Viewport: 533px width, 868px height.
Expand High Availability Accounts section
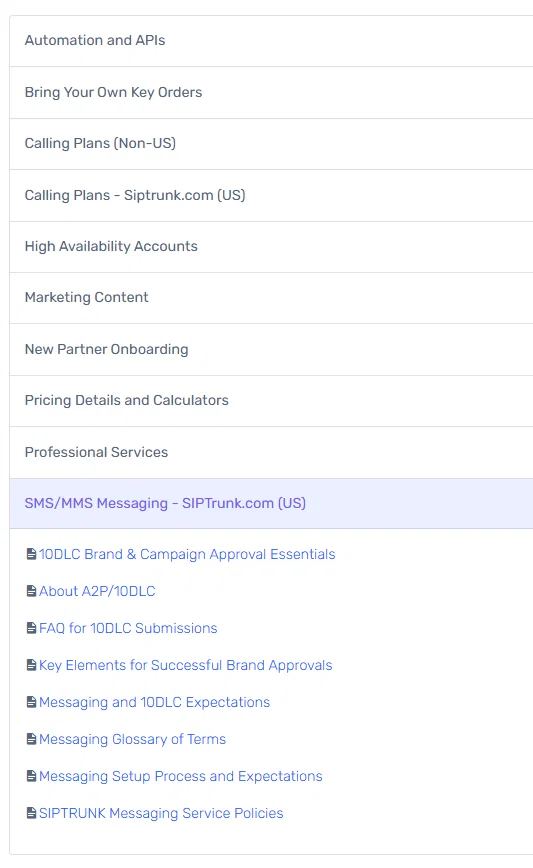pos(271,247)
